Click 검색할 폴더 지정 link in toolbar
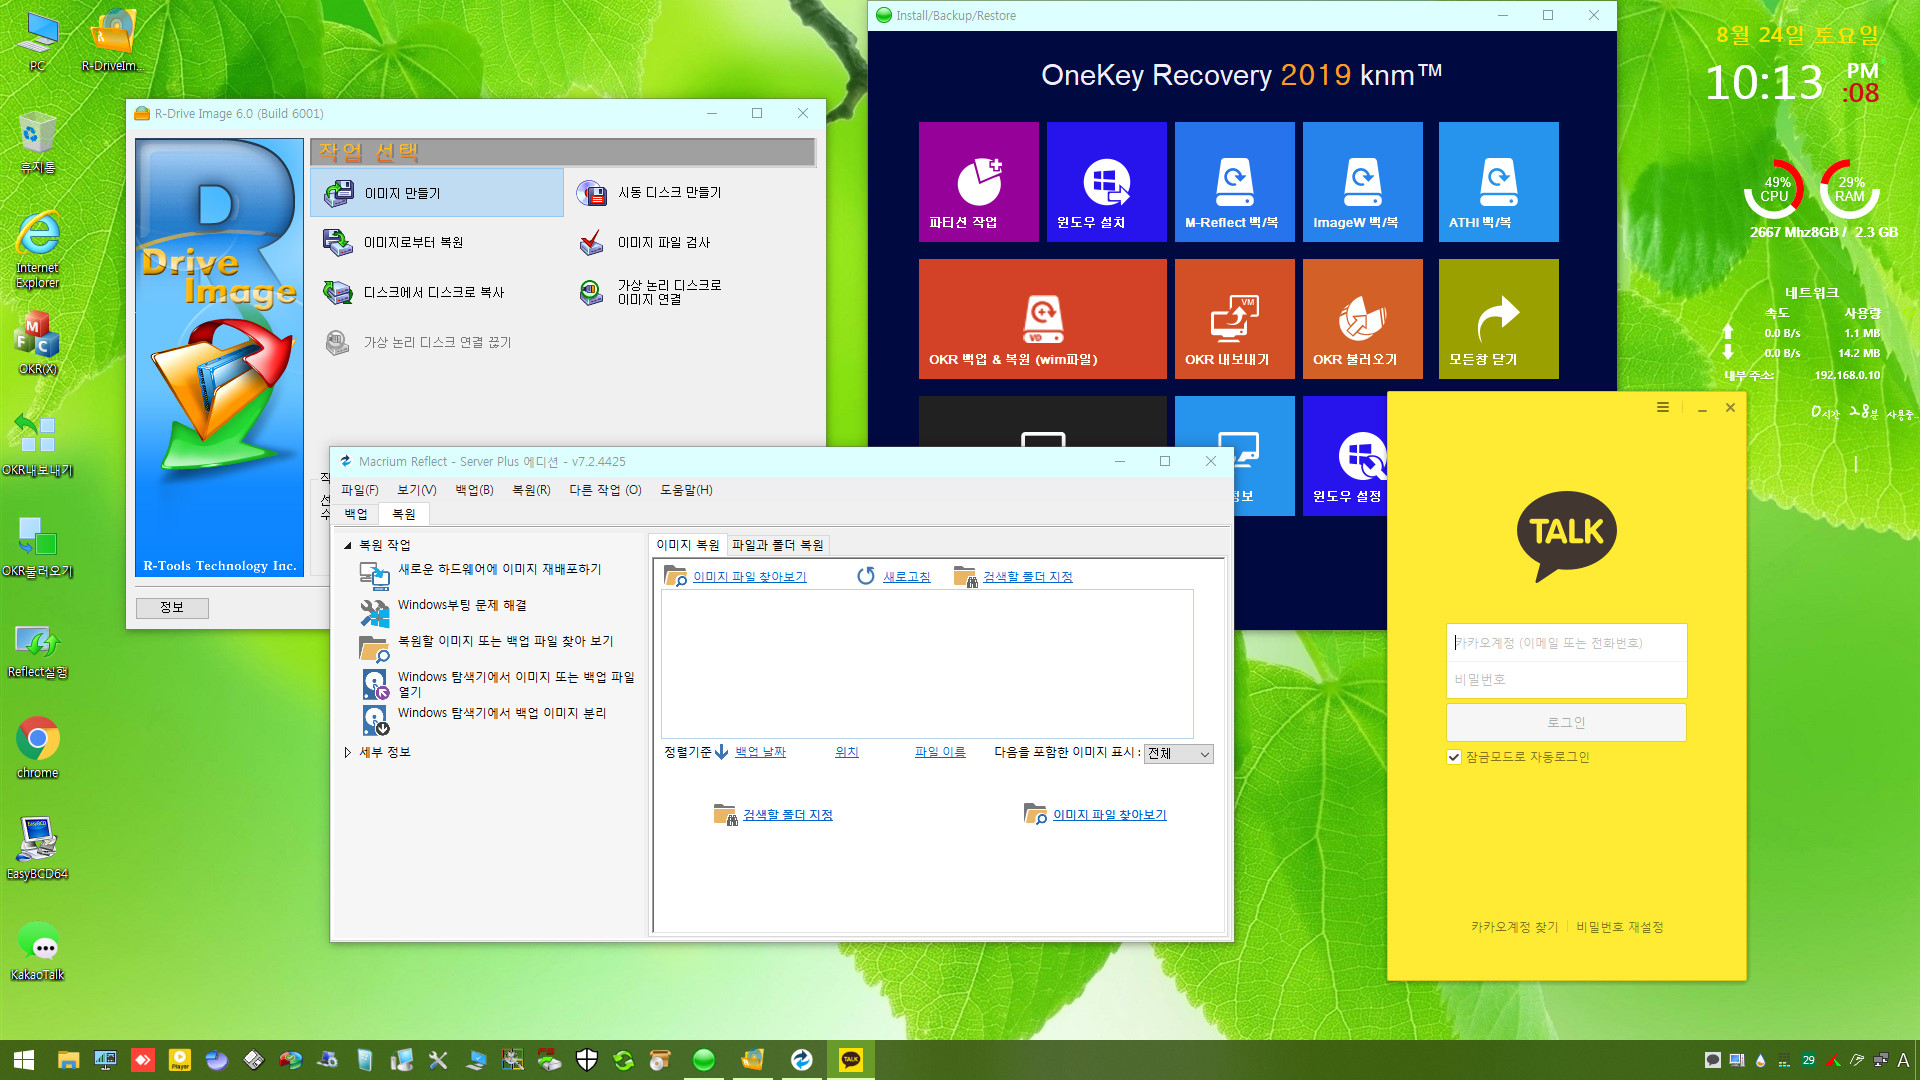 (x=1028, y=577)
